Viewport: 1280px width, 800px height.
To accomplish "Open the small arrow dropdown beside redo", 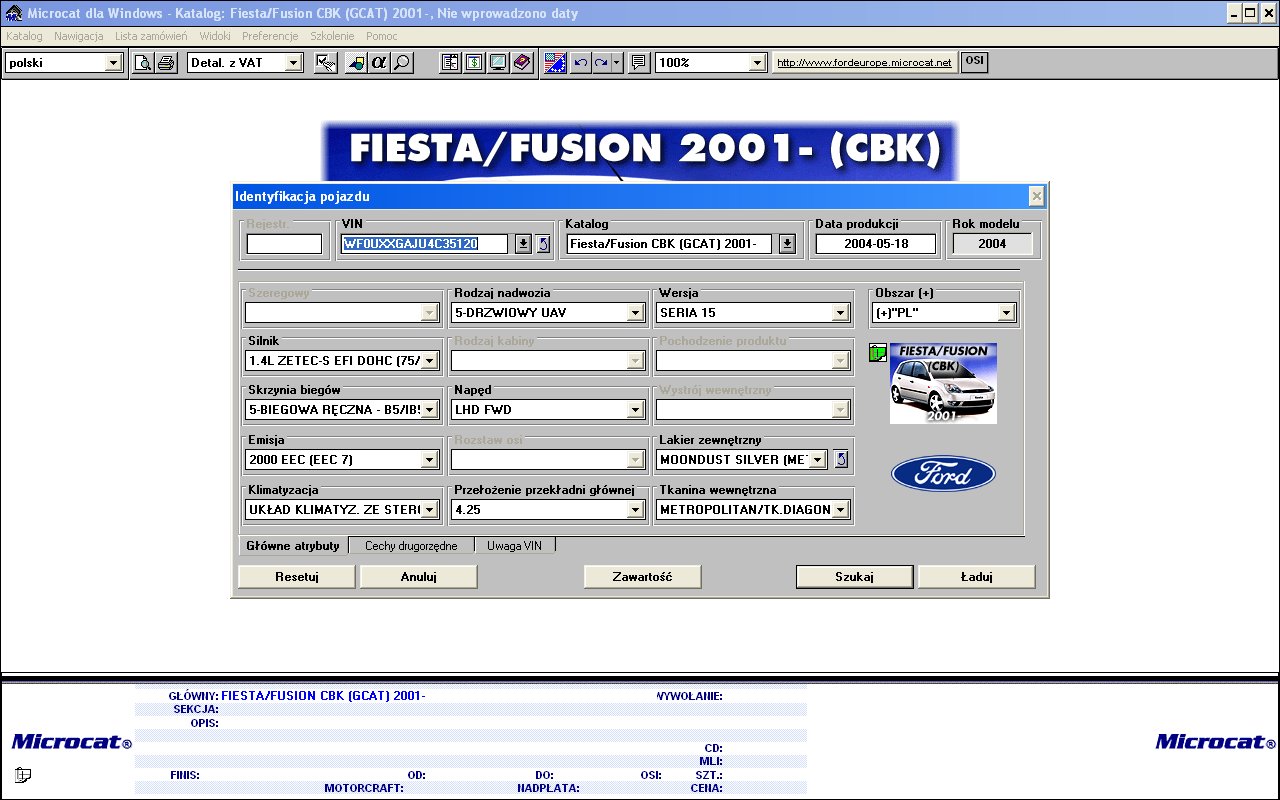I will click(617, 62).
